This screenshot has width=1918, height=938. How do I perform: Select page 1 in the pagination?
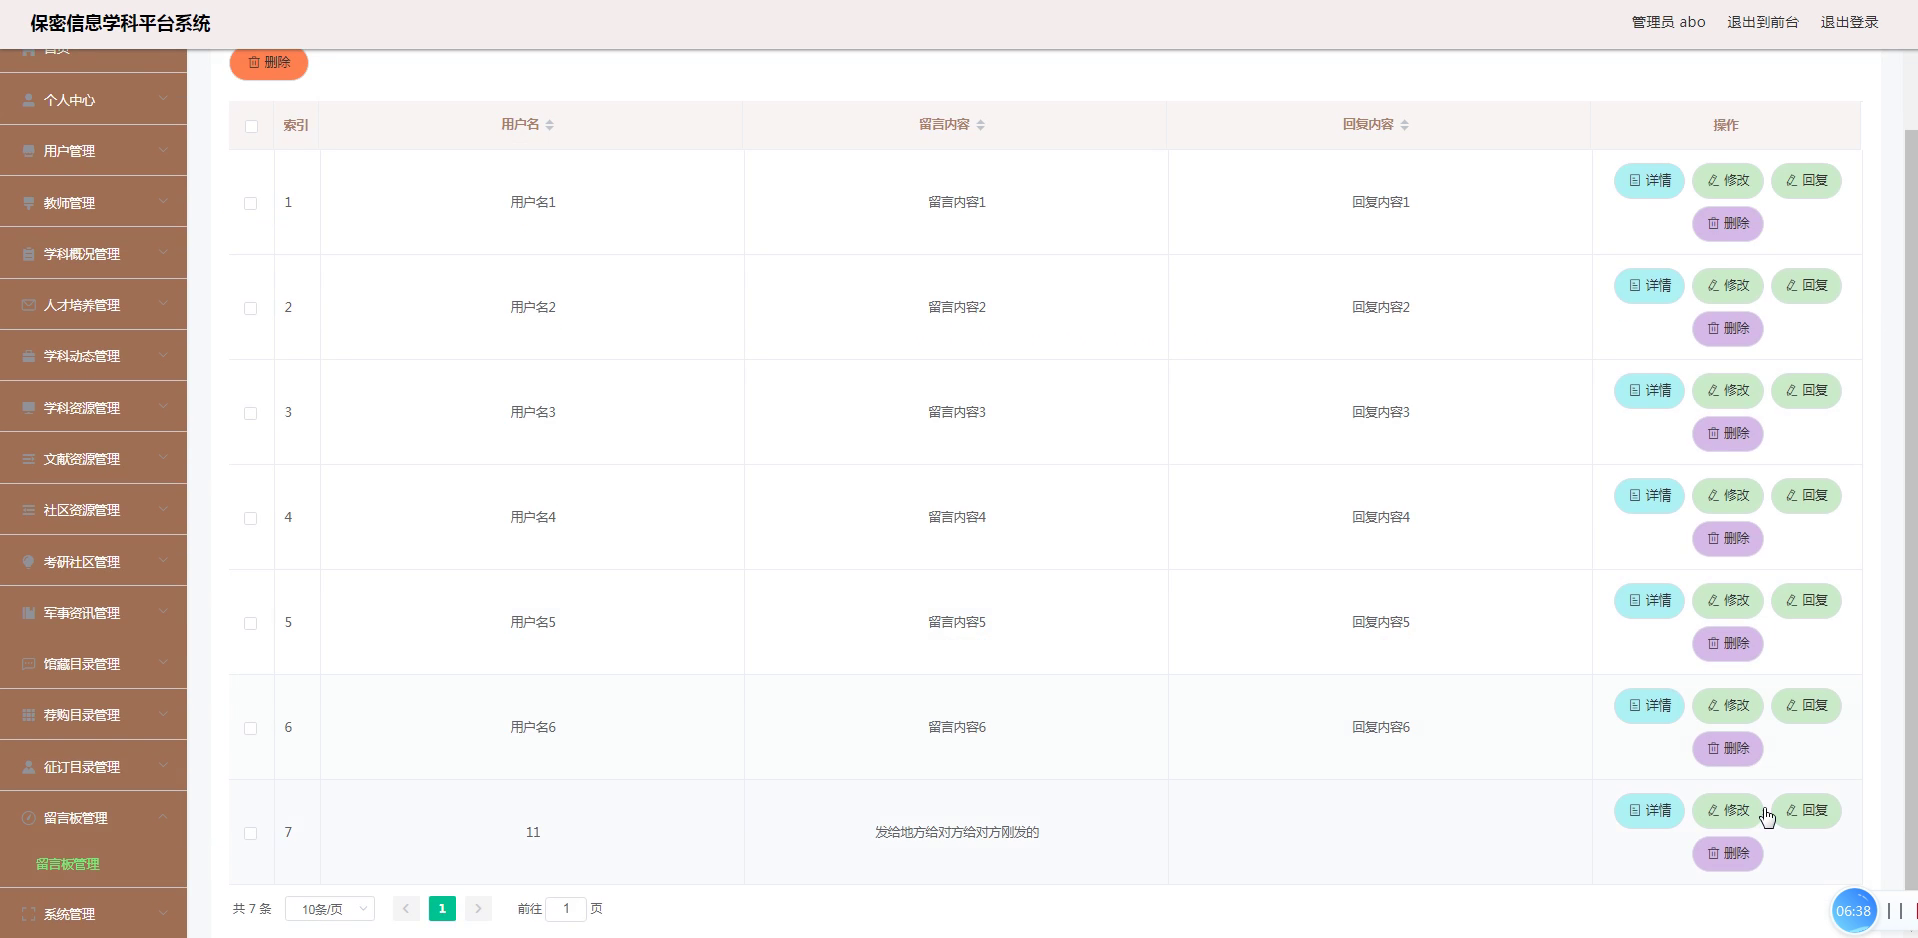click(442, 908)
